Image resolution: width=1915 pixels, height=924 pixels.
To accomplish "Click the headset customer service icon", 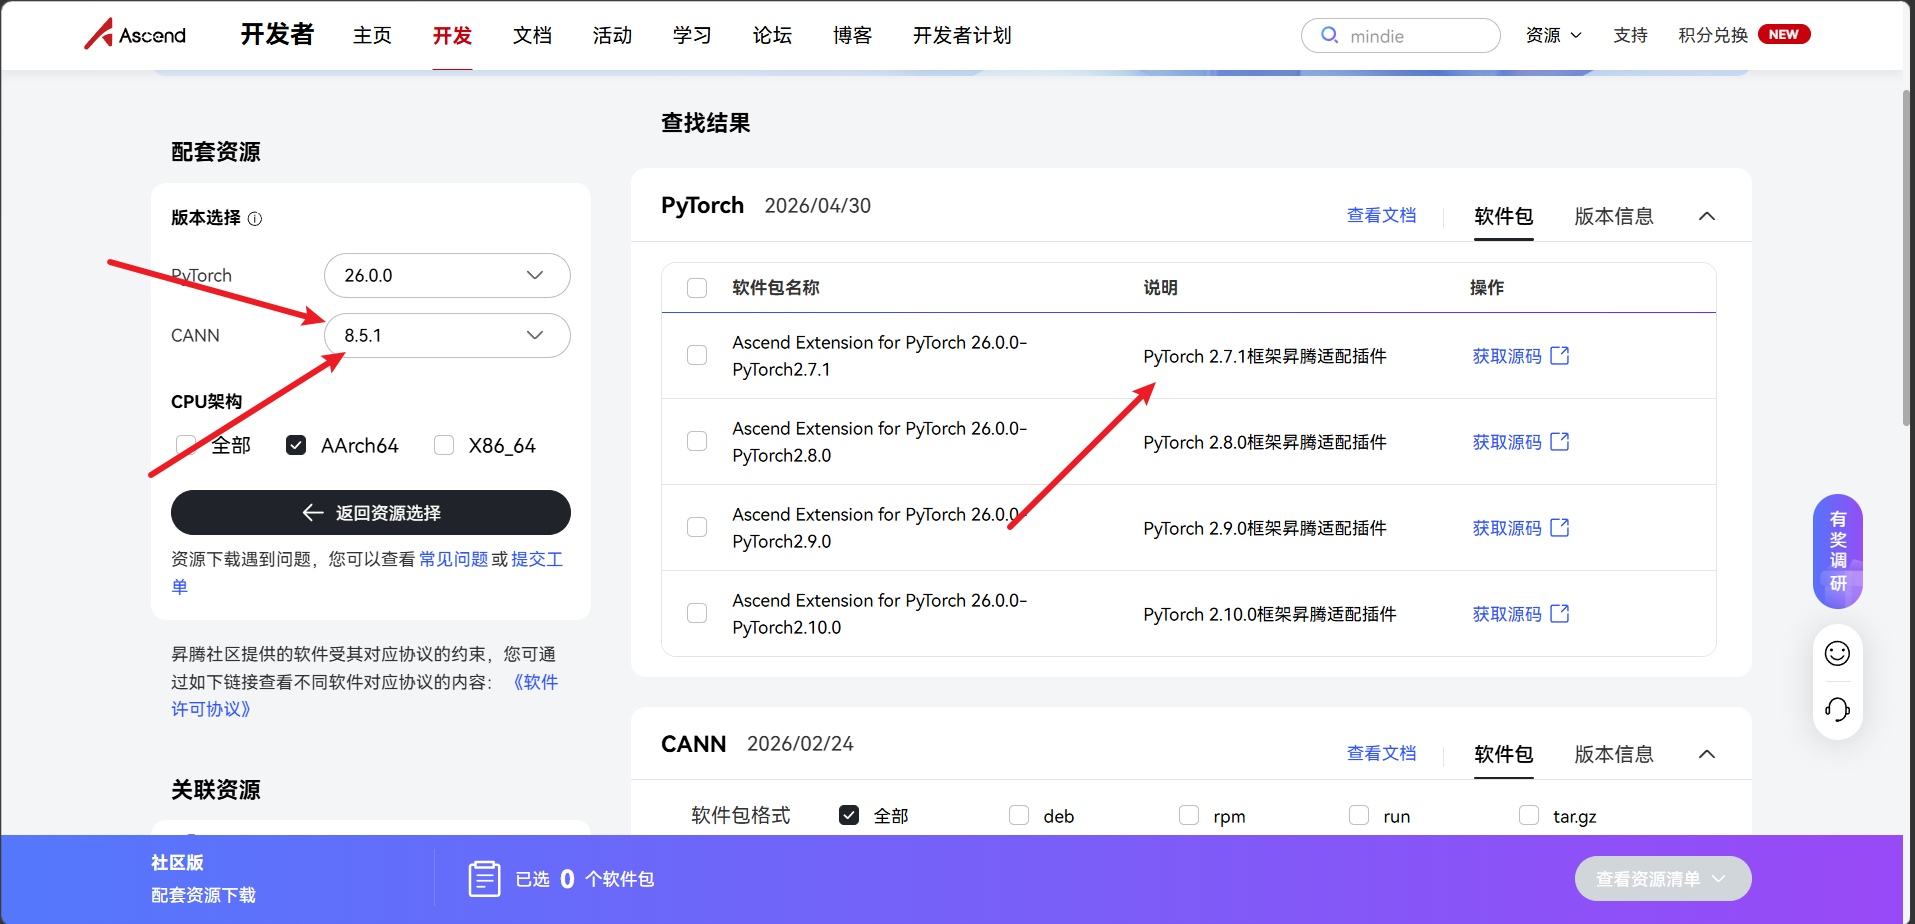I will 1837,710.
